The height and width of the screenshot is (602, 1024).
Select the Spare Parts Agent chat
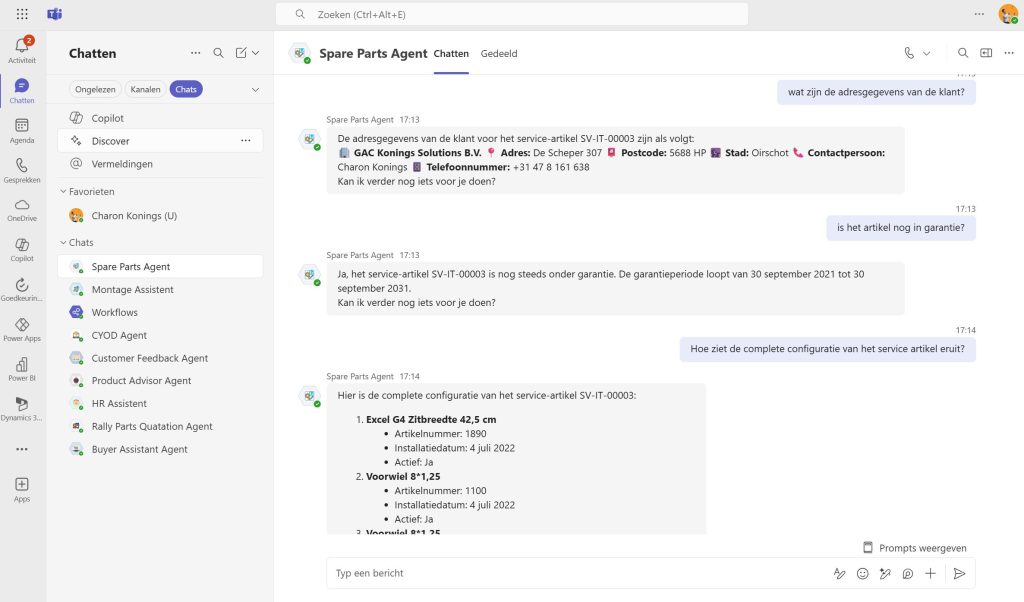[x=160, y=266]
